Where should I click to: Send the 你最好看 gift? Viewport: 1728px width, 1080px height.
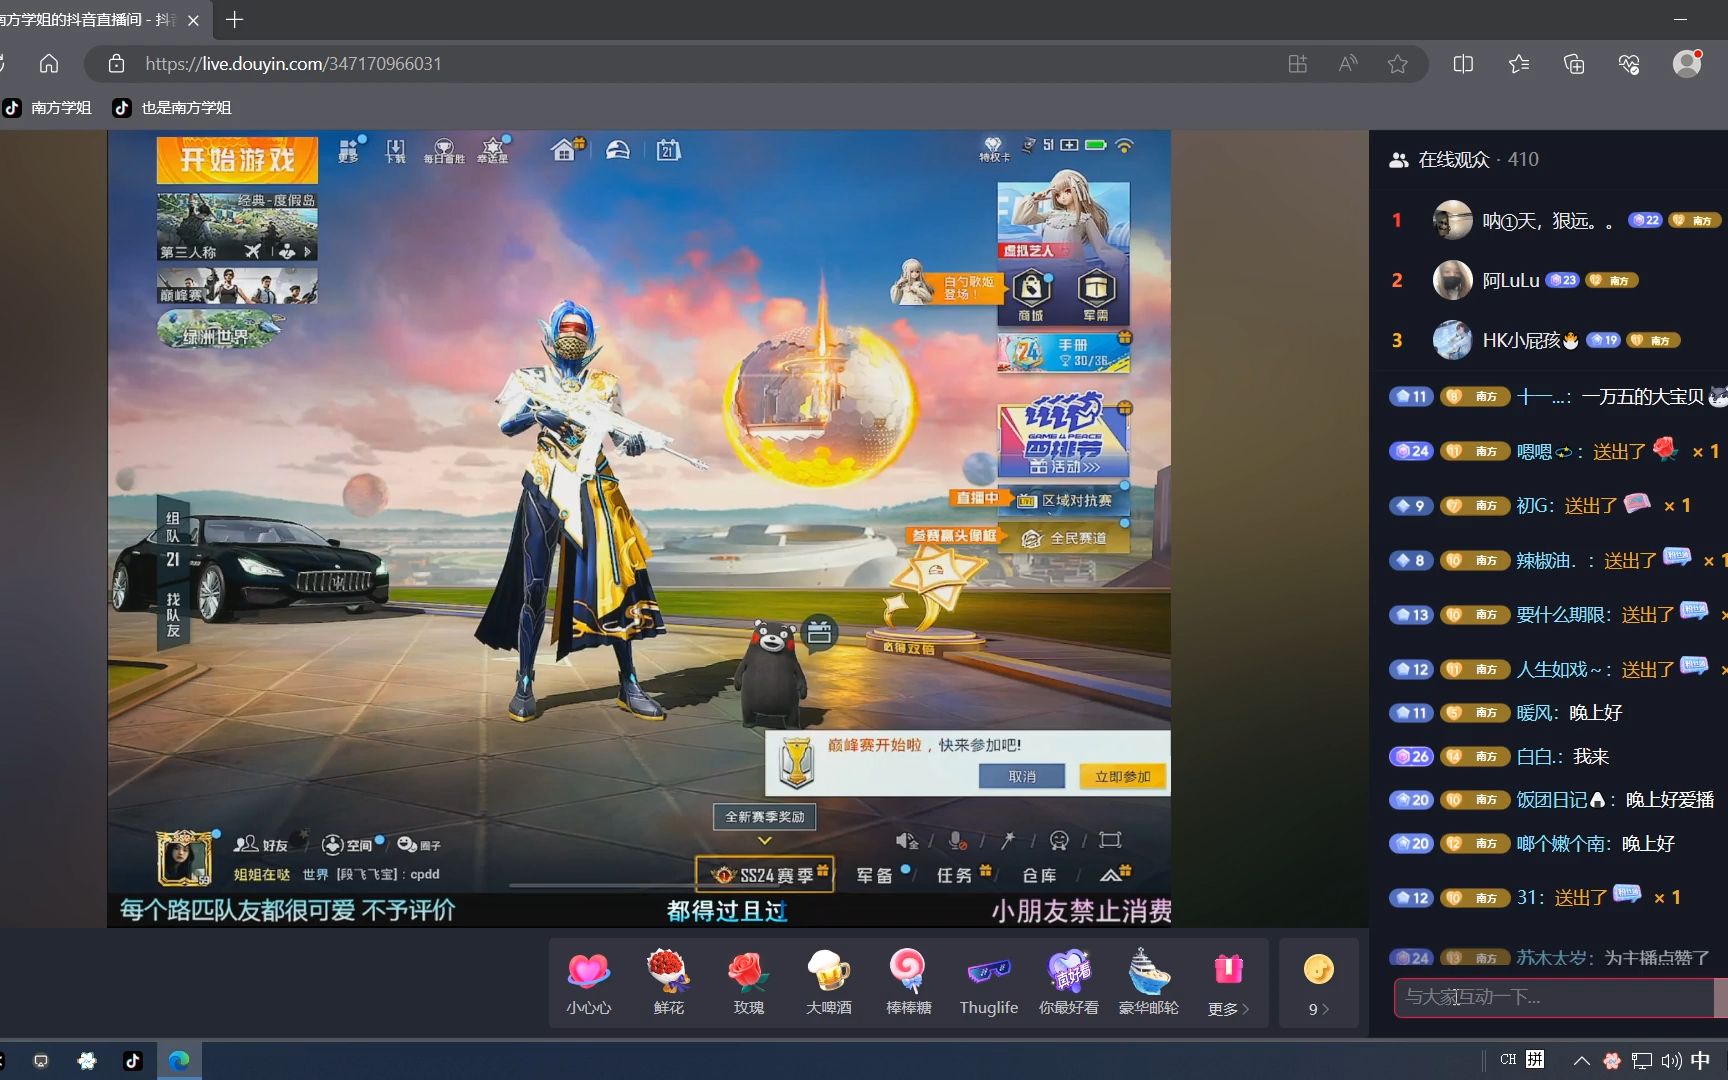pyautogui.click(x=1068, y=982)
